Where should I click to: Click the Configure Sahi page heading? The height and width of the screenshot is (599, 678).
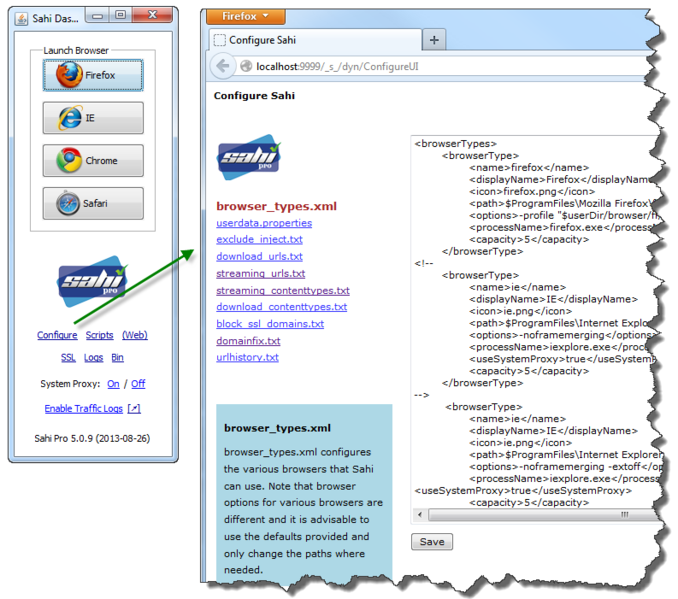(254, 96)
